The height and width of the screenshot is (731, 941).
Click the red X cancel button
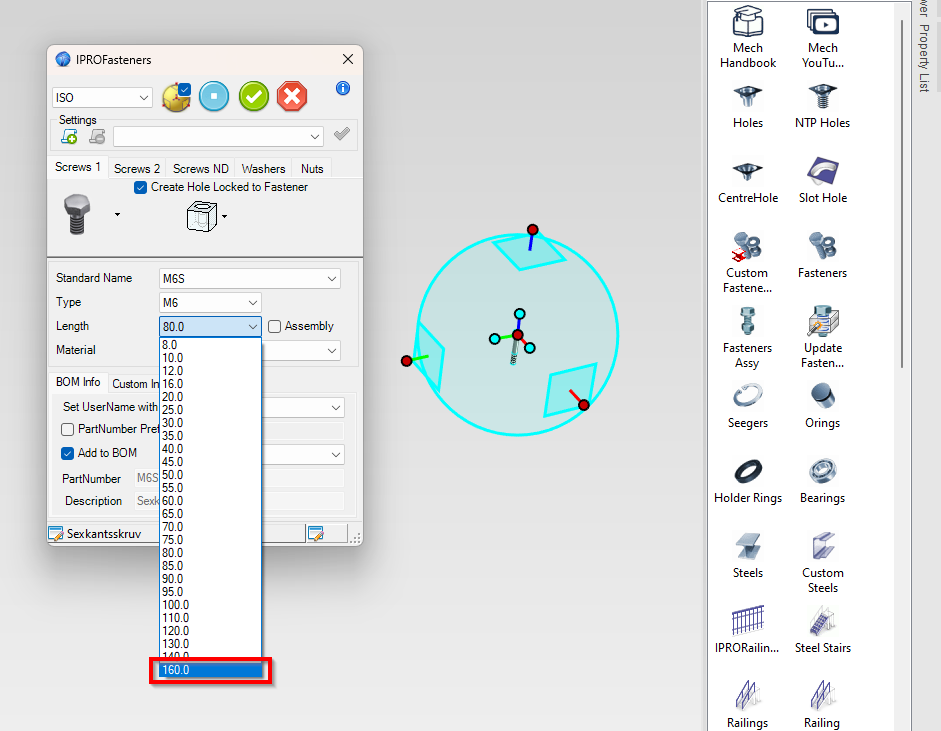tap(292, 97)
